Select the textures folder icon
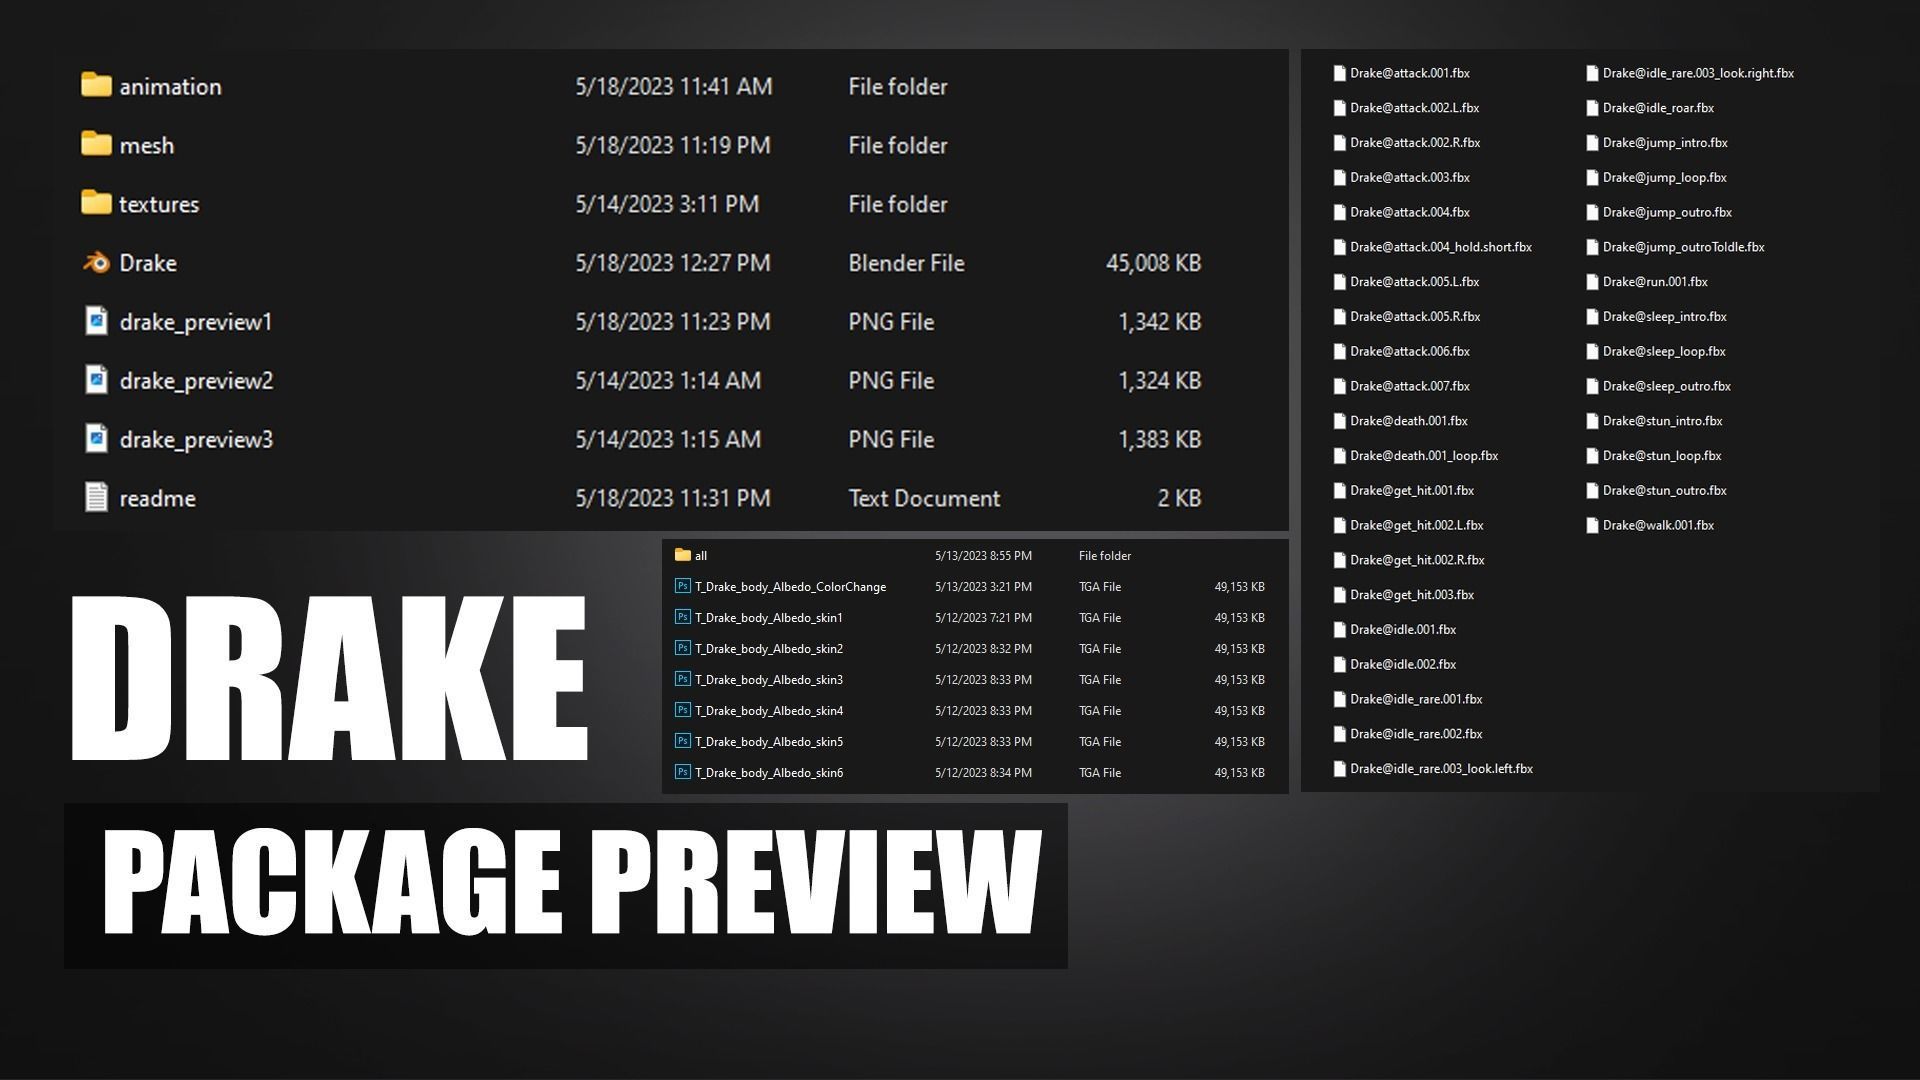1920x1080 pixels. 96,203
